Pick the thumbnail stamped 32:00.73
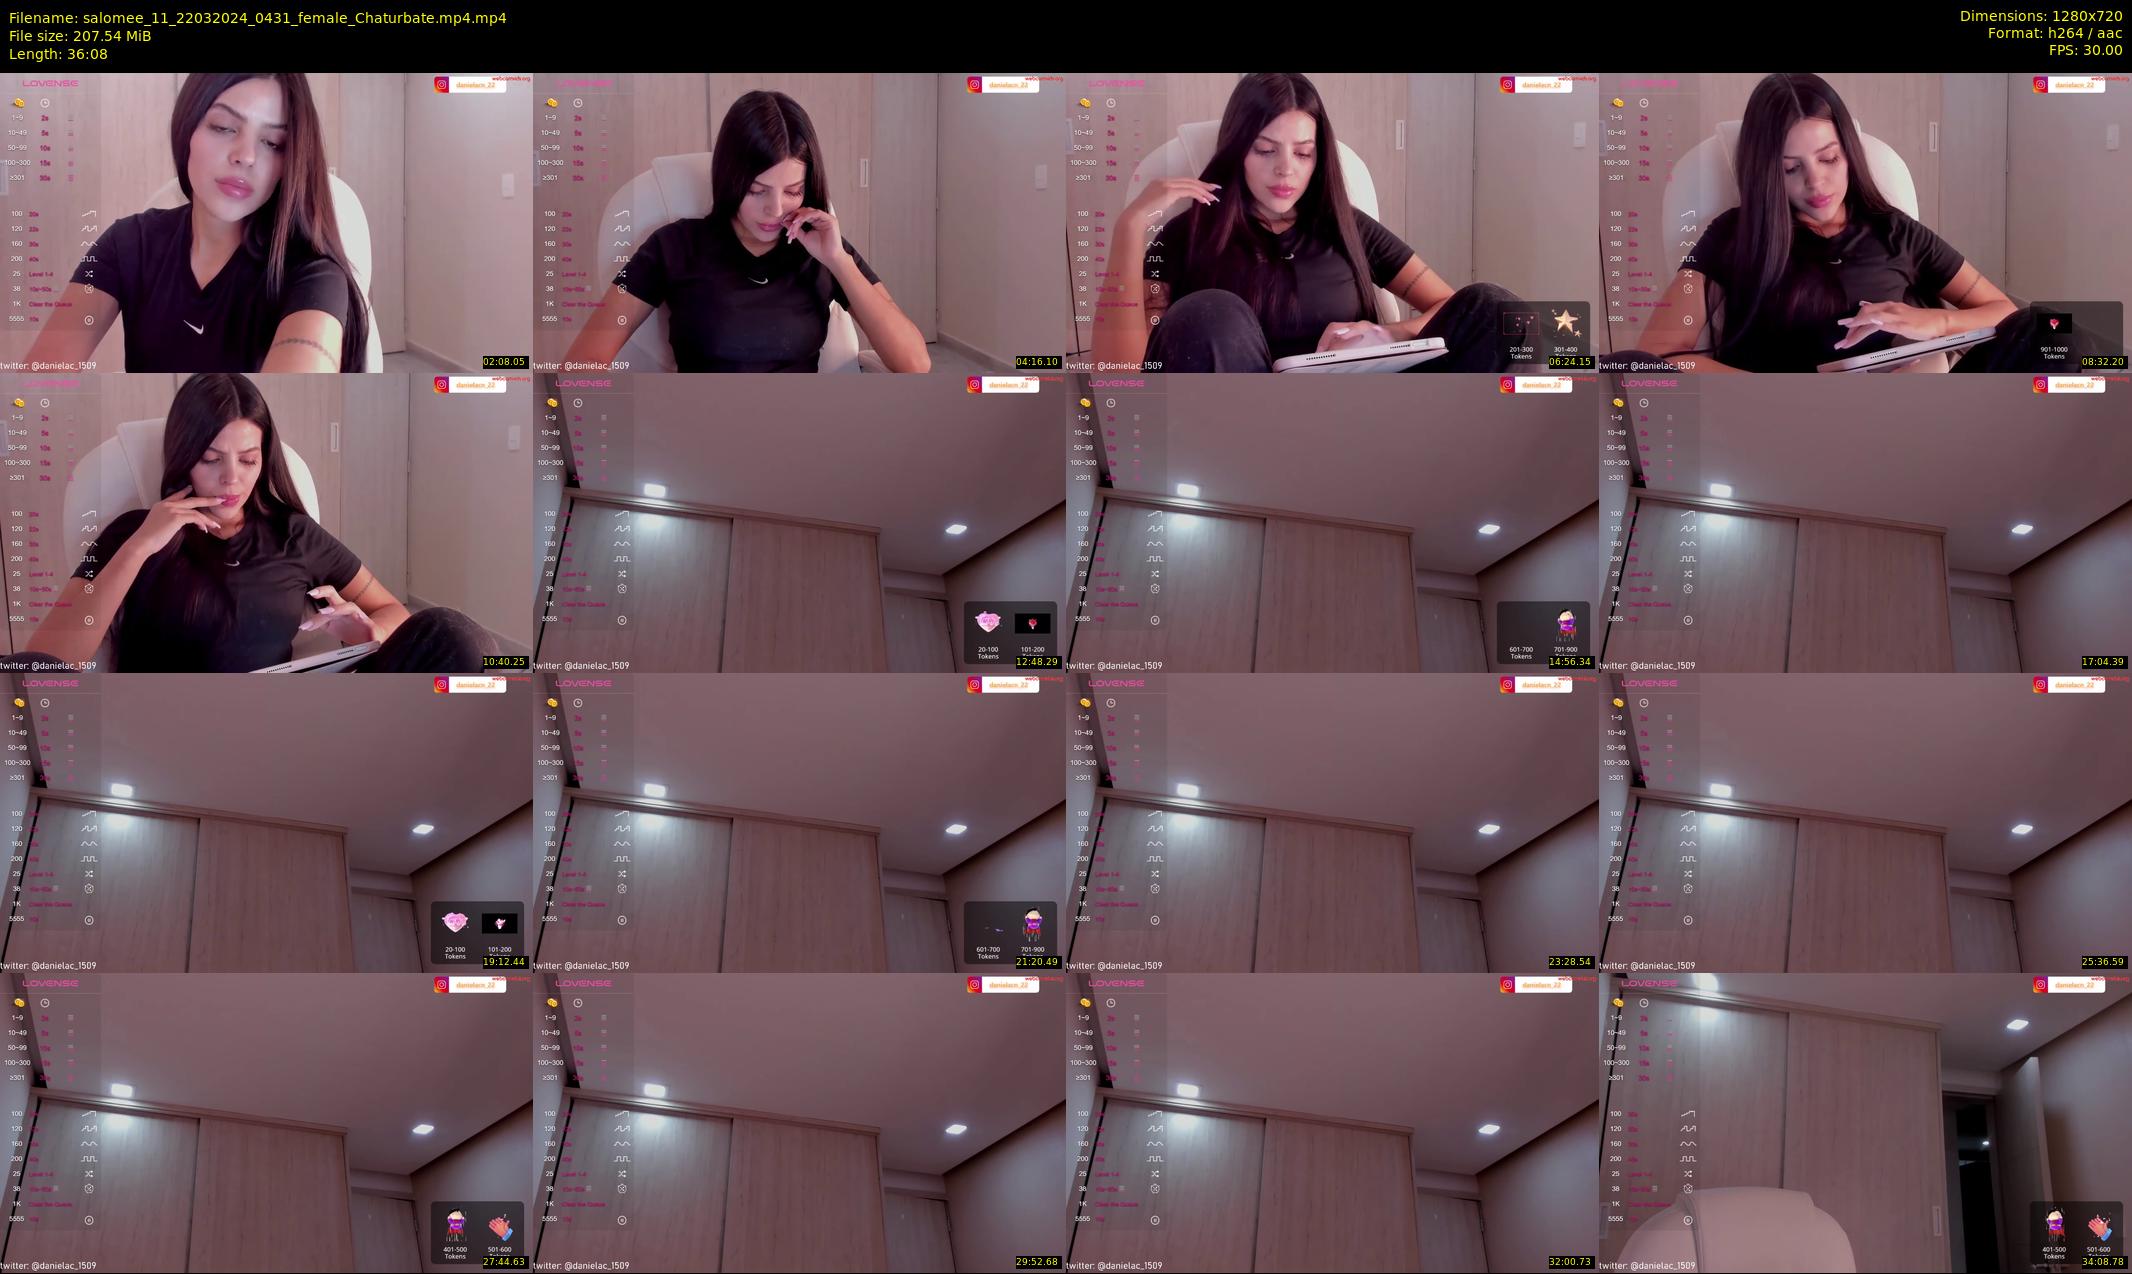This screenshot has height=1274, width=2132. pos(1332,1122)
